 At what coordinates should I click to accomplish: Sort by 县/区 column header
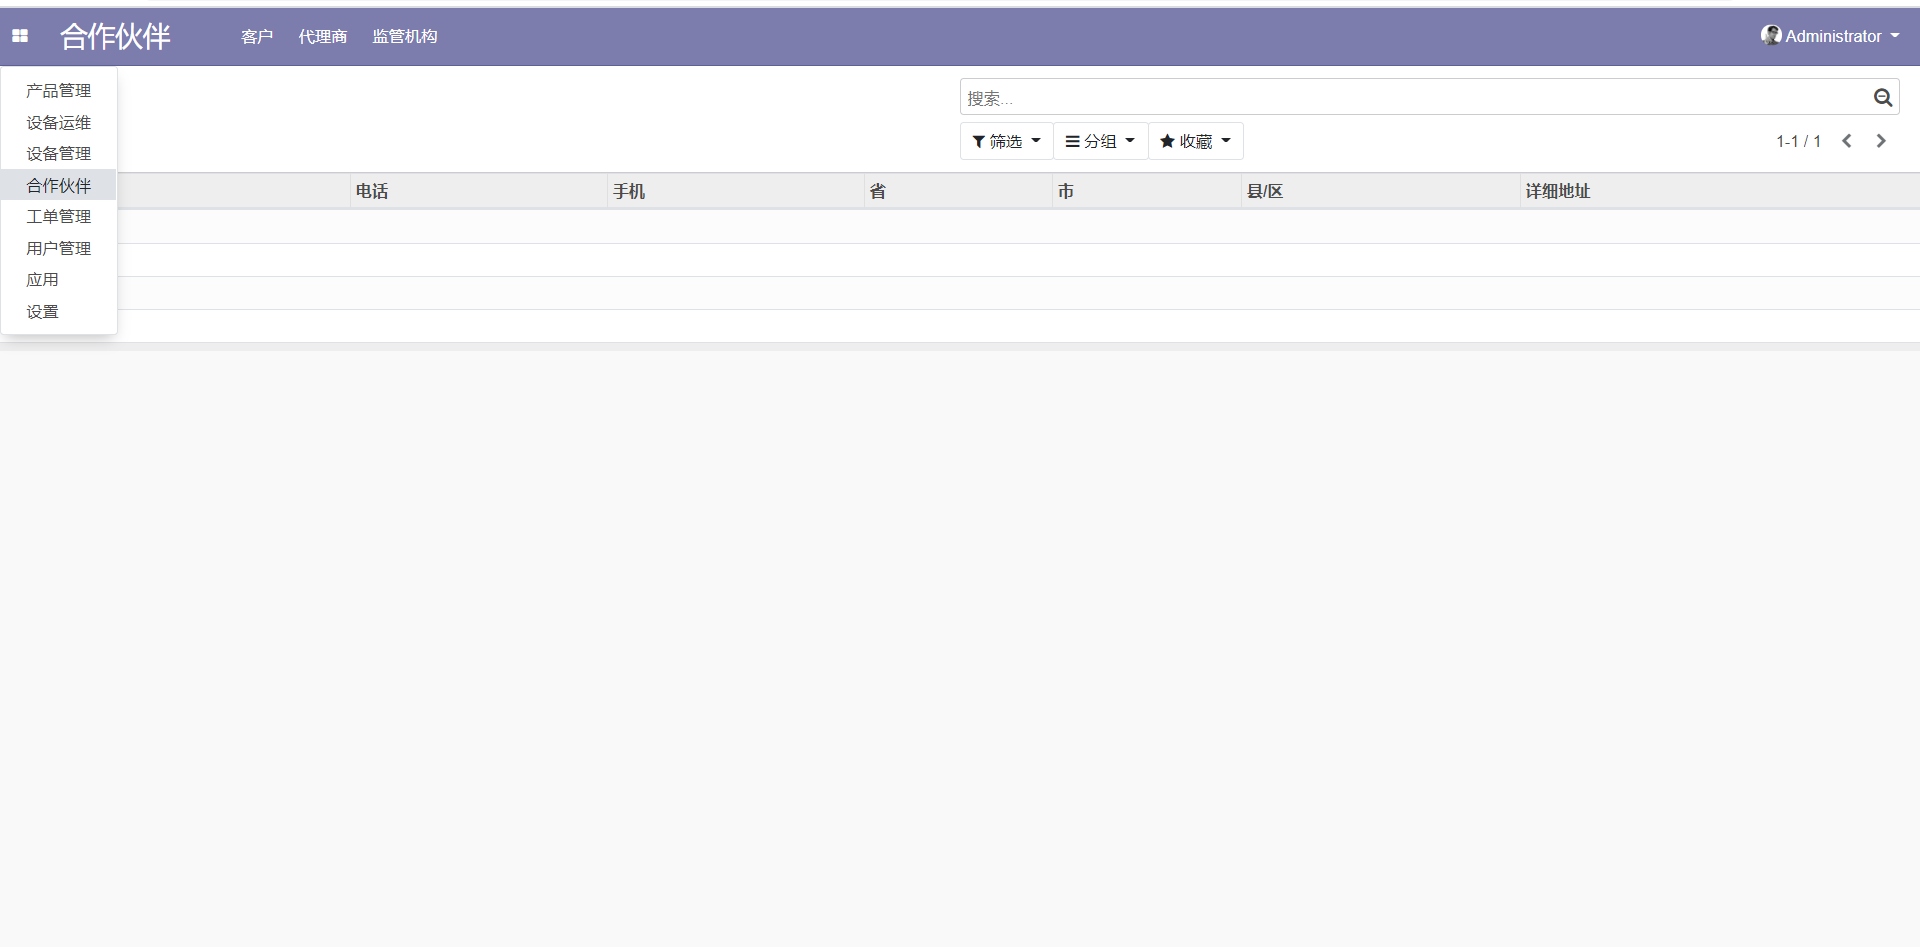click(1381, 191)
